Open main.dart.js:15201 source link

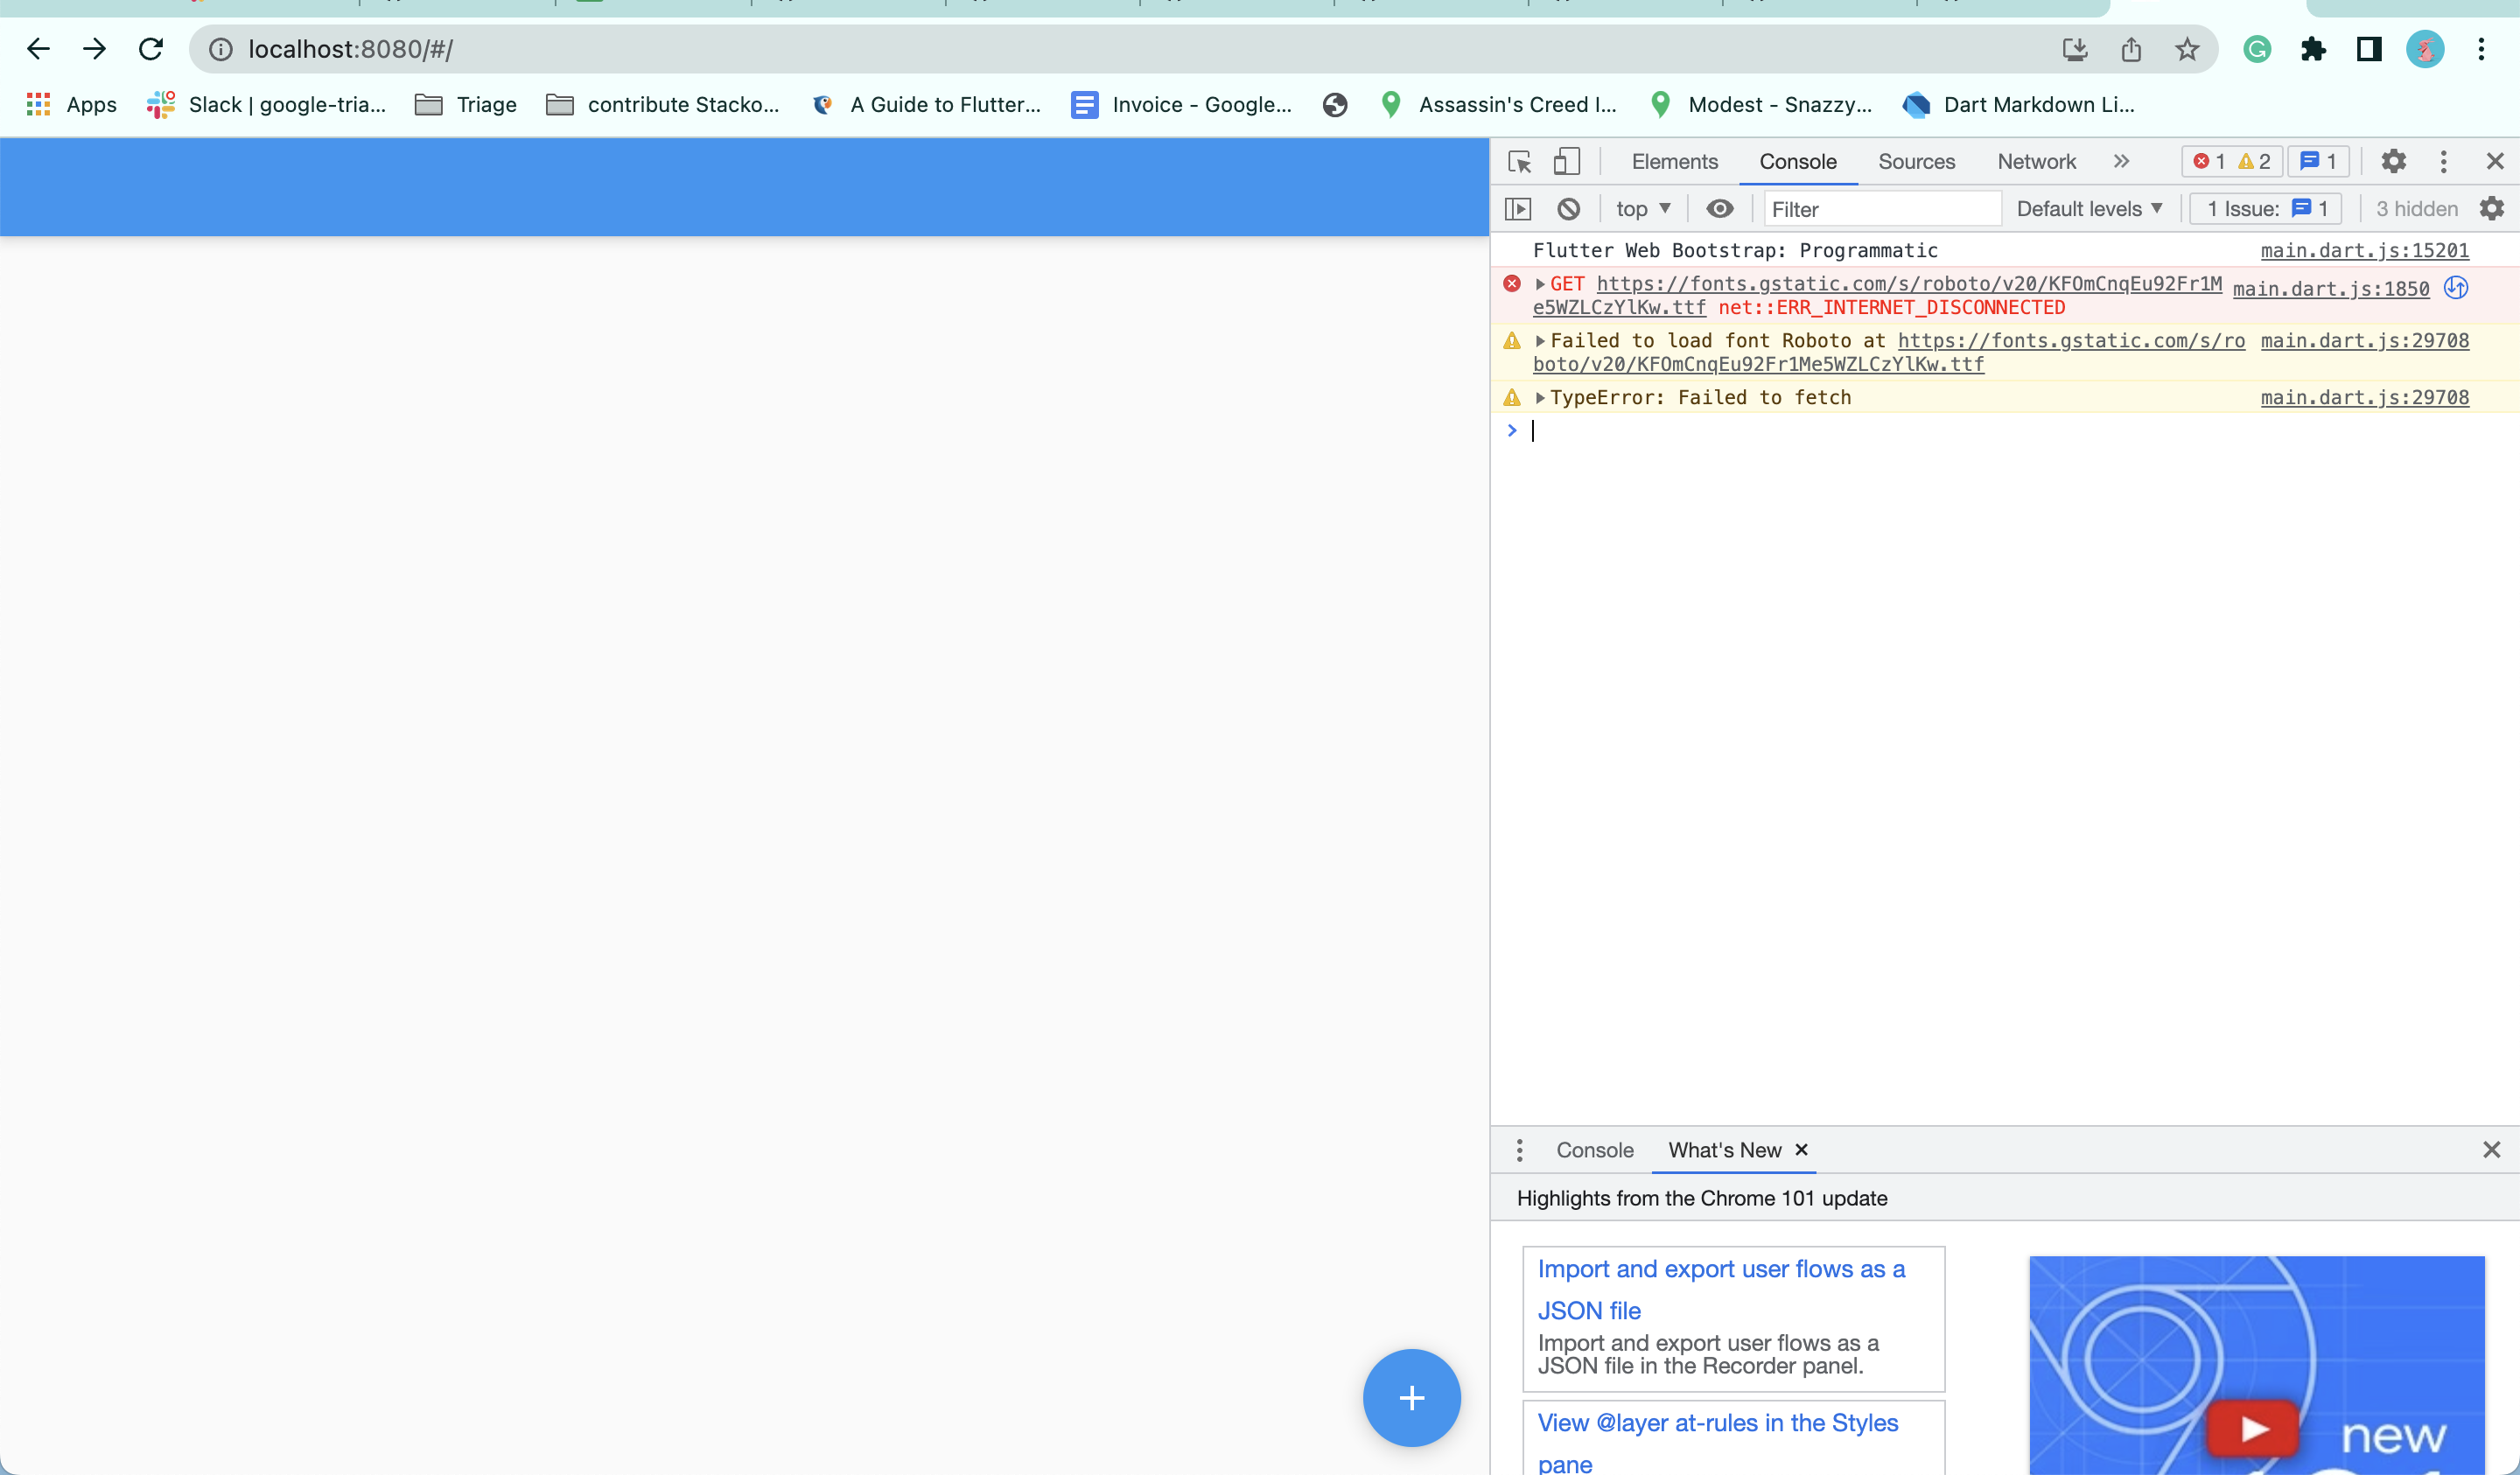click(2365, 250)
